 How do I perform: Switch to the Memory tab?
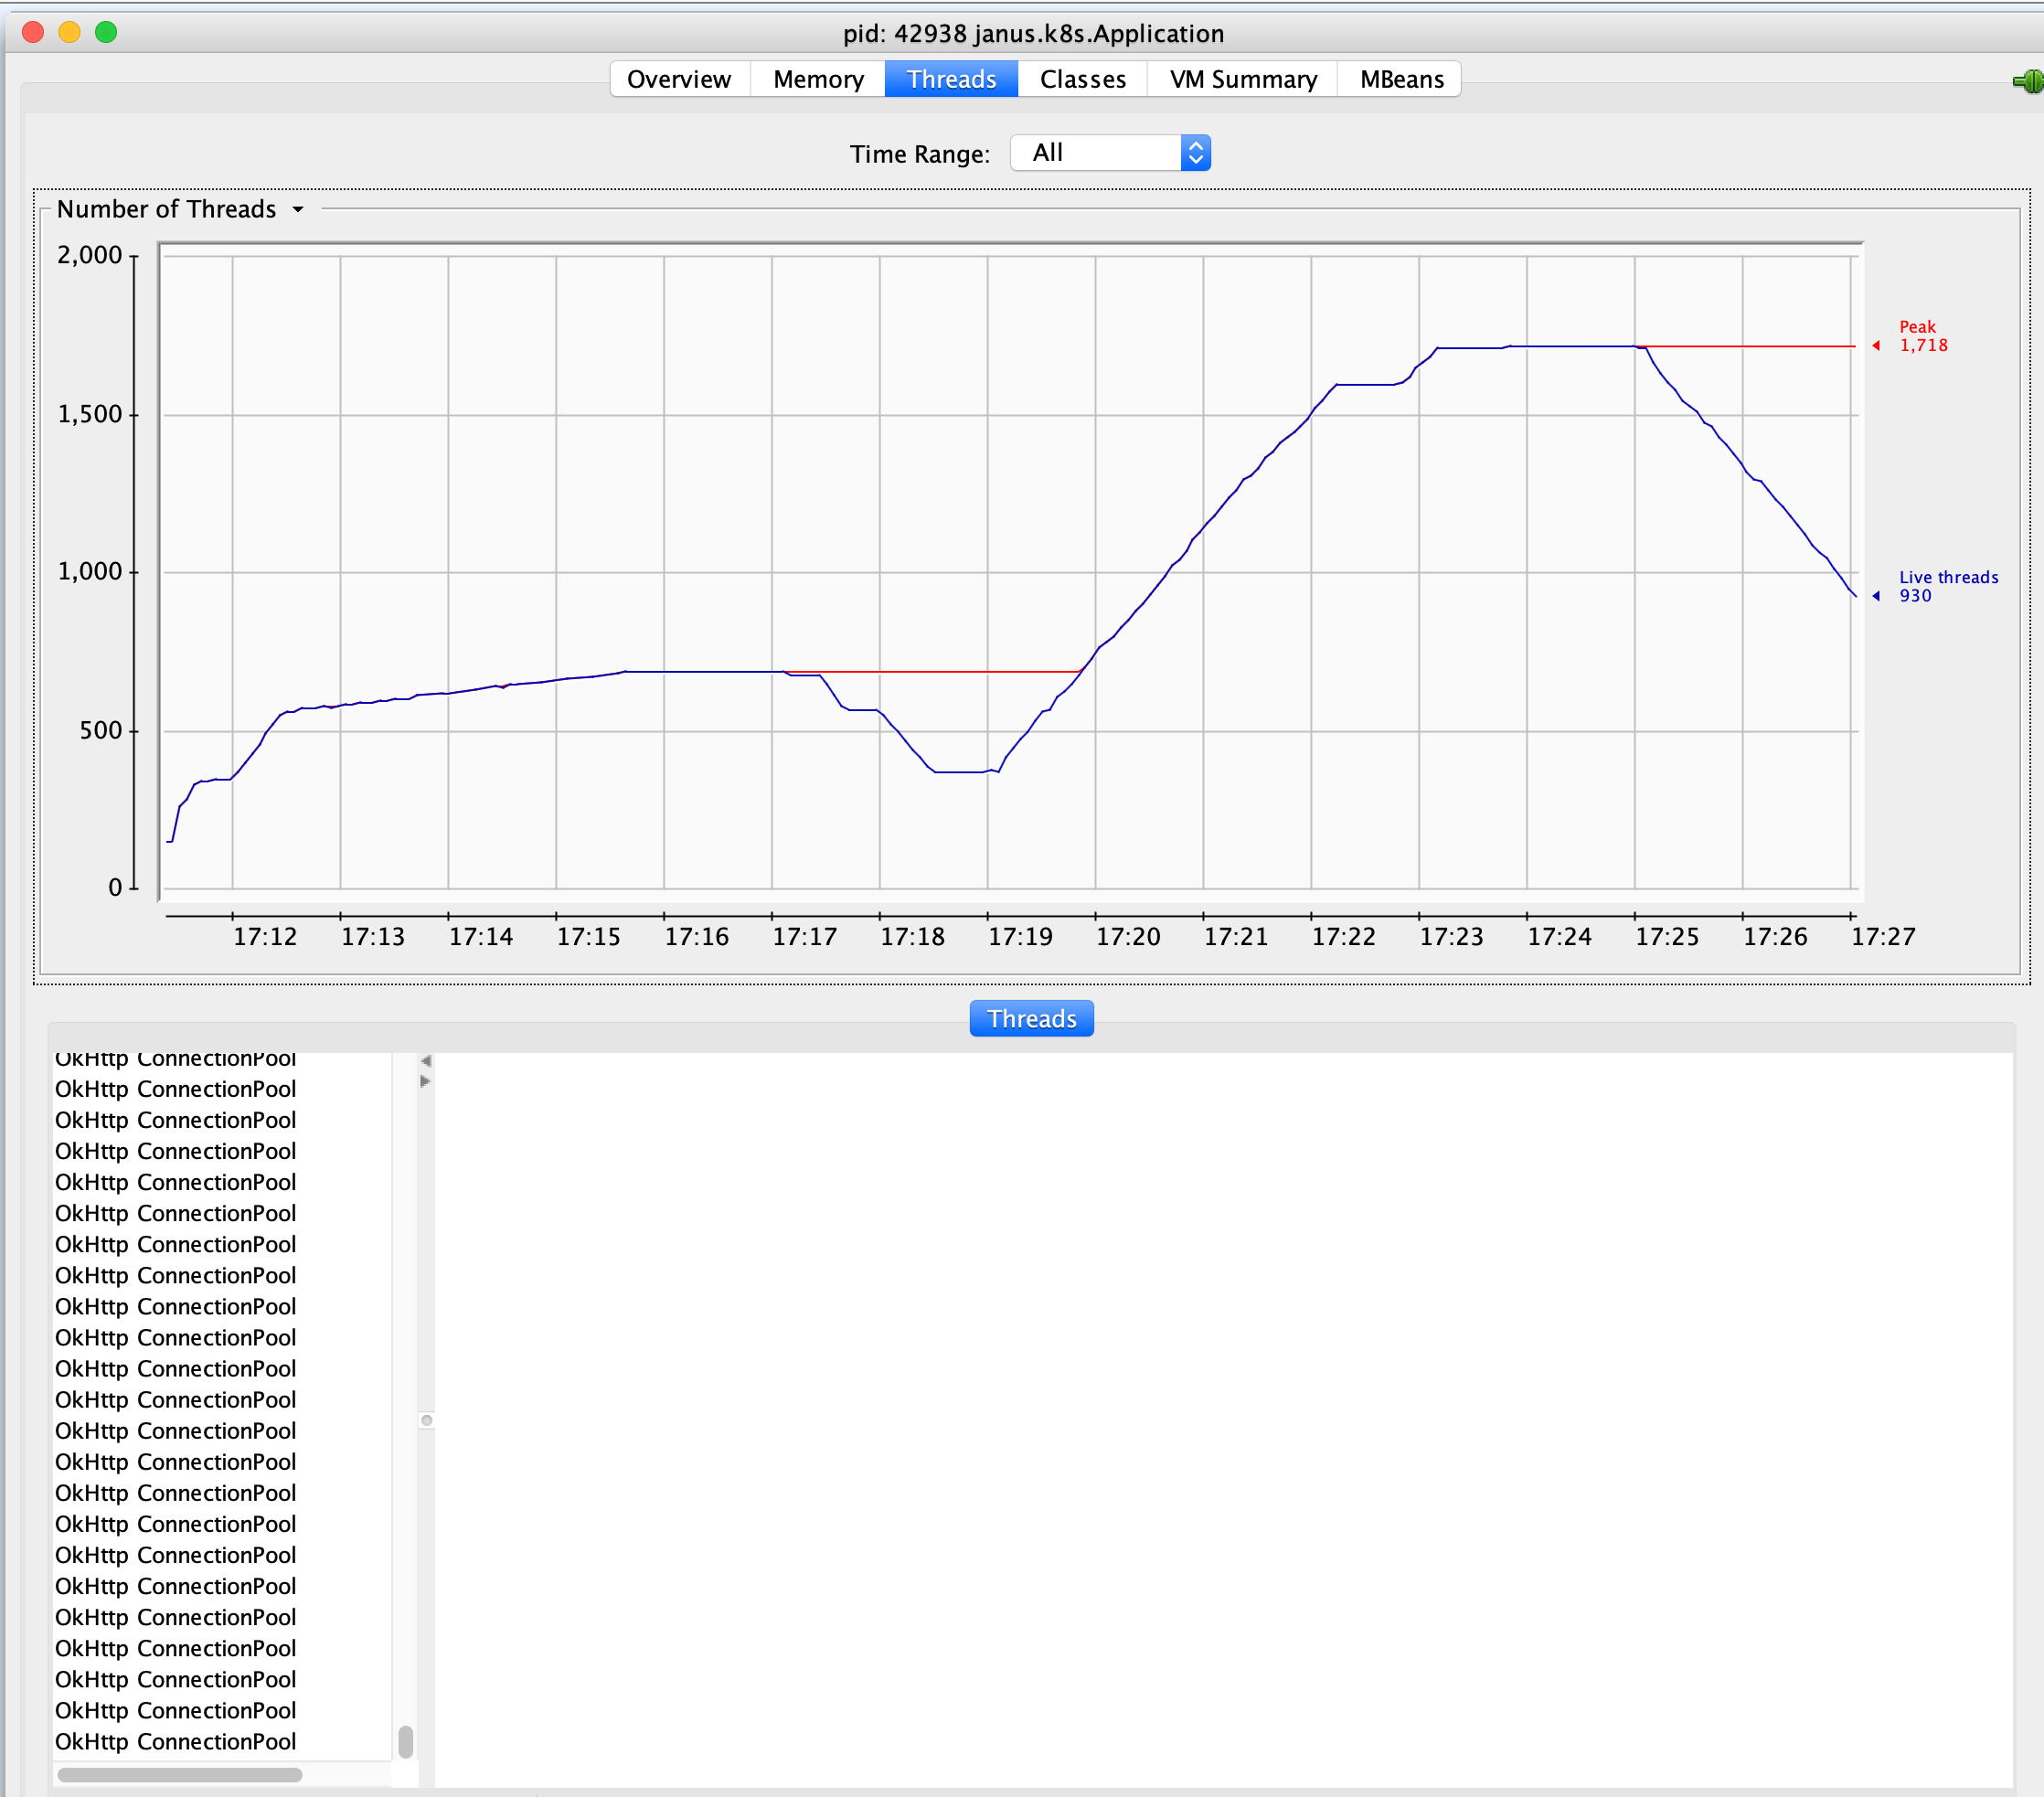[817, 79]
